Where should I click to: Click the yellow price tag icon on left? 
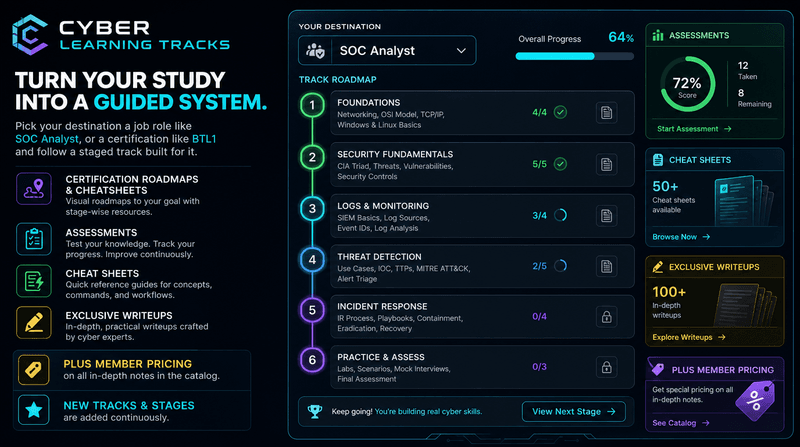coord(34,369)
